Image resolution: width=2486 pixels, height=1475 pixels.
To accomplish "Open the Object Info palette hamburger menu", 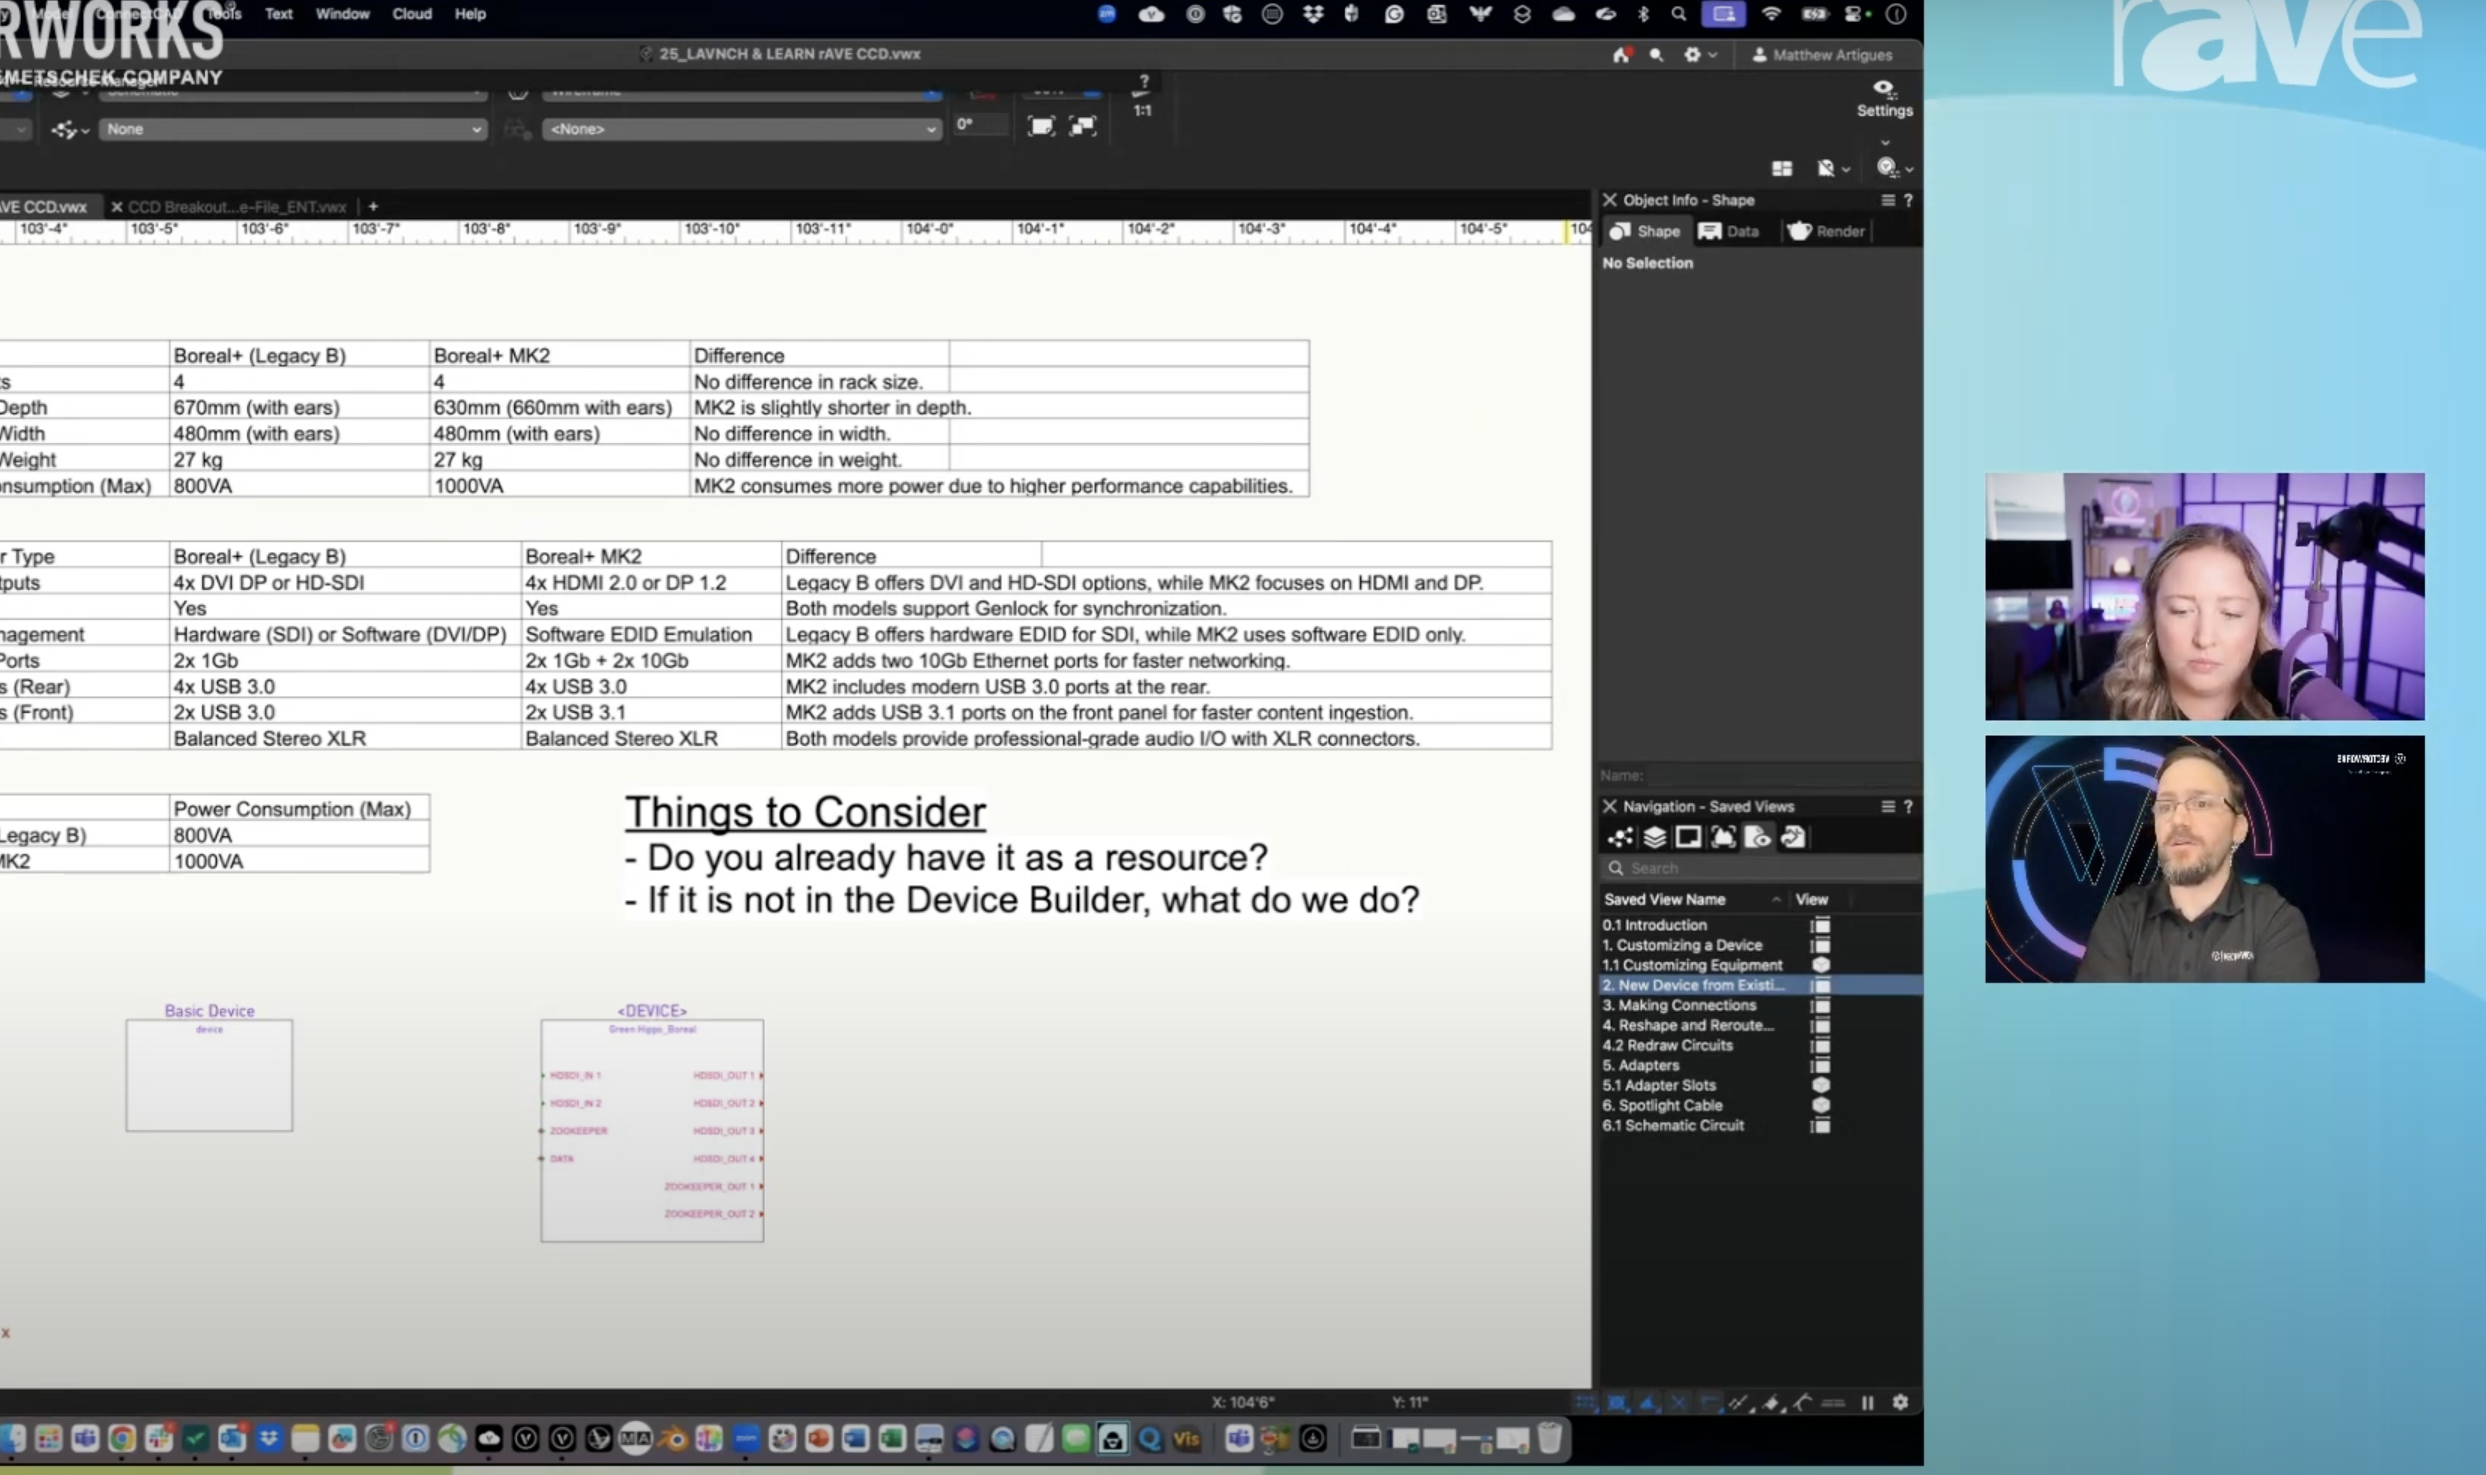I will click(x=1887, y=200).
